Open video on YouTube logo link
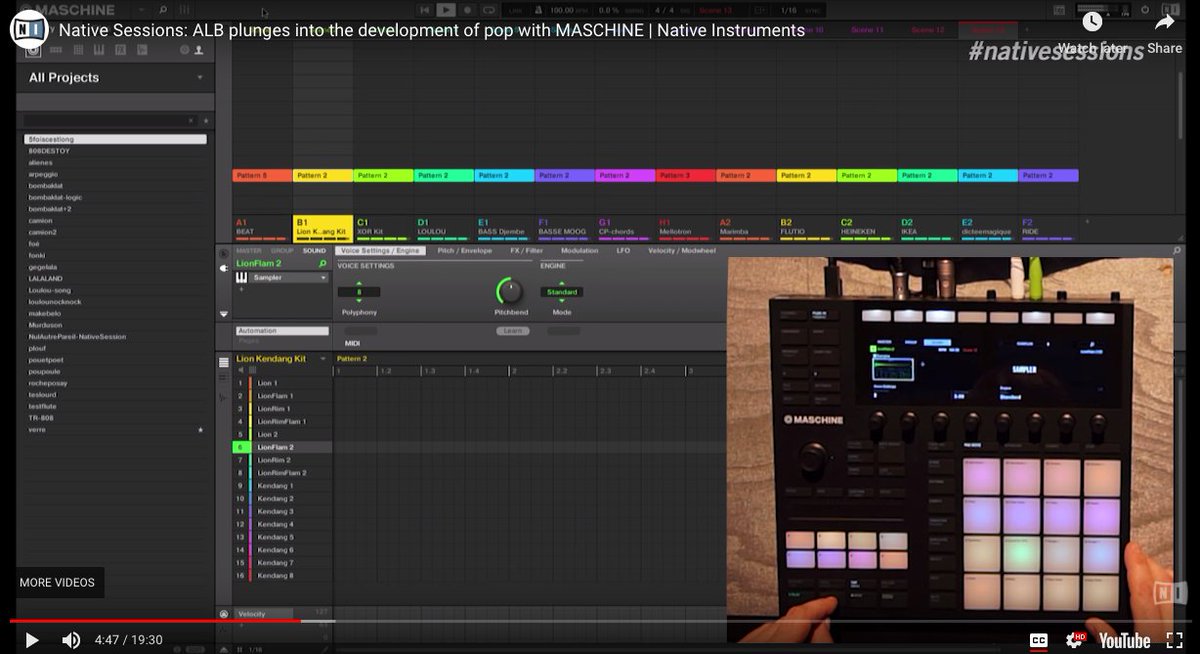 [1124, 640]
